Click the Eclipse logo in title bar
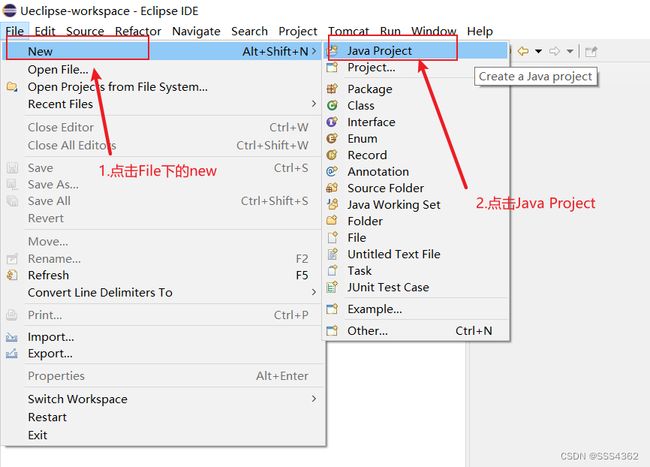Viewport: 650px width, 467px height. point(9,10)
